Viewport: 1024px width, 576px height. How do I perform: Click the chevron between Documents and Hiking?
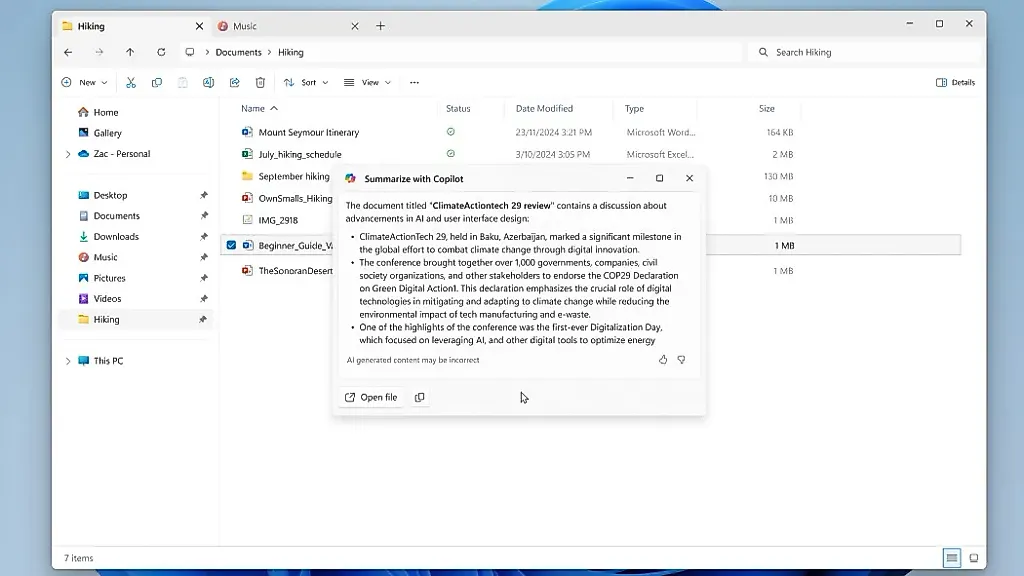269,52
